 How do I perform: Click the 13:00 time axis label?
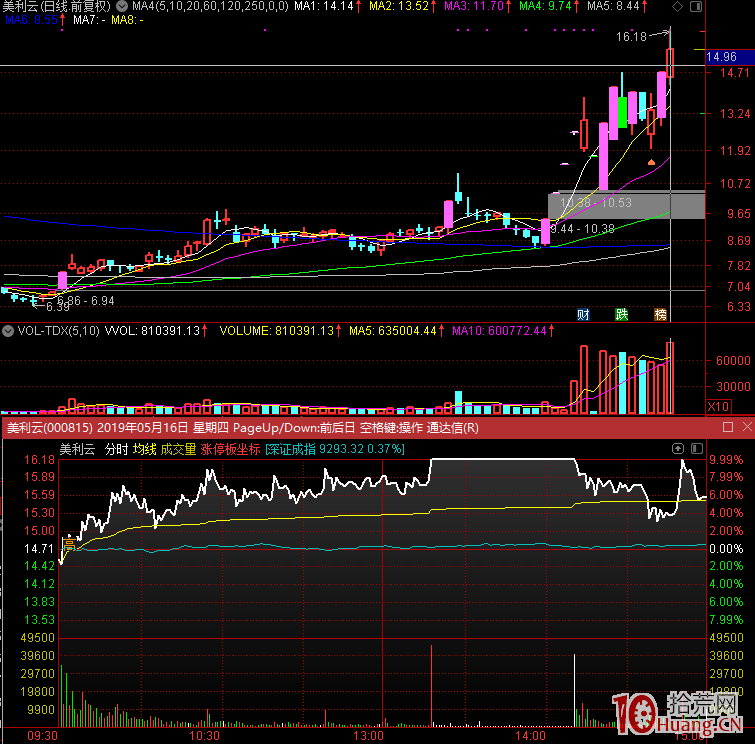pyautogui.click(x=368, y=736)
